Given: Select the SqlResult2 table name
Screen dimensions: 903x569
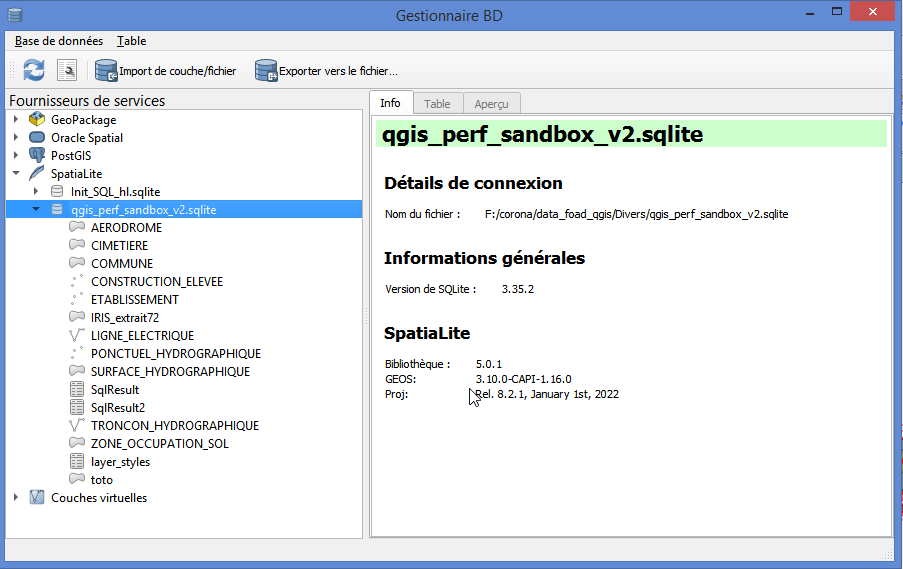Looking at the screenshot, I should 117,408.
